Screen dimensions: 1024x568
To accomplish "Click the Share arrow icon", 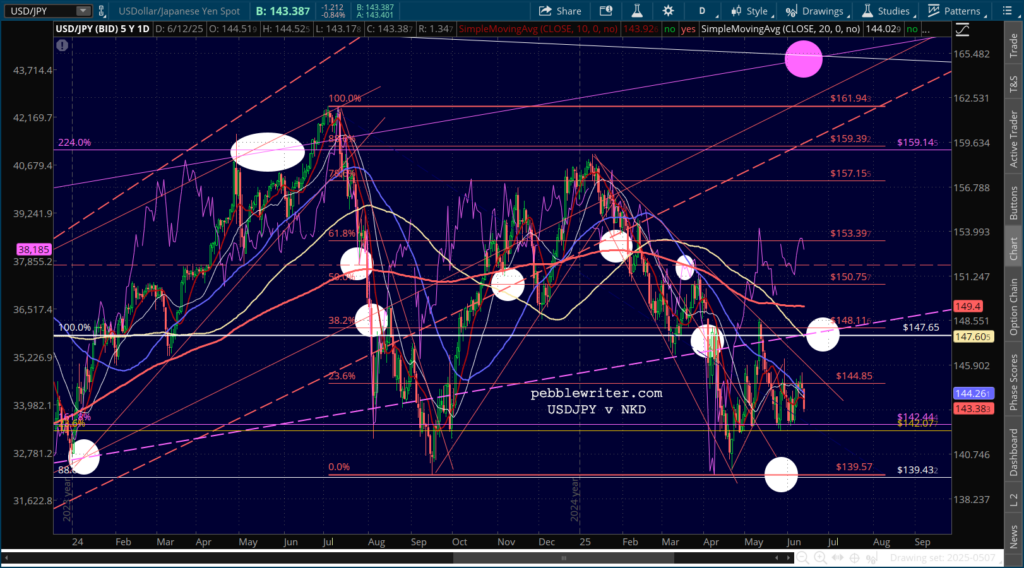I will coord(545,11).
